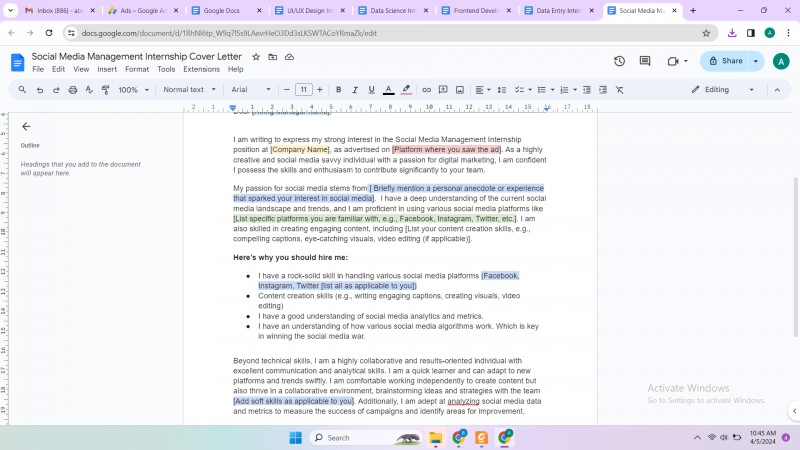Open the zoom level dropdown
The width and height of the screenshot is (800, 450).
tap(134, 90)
